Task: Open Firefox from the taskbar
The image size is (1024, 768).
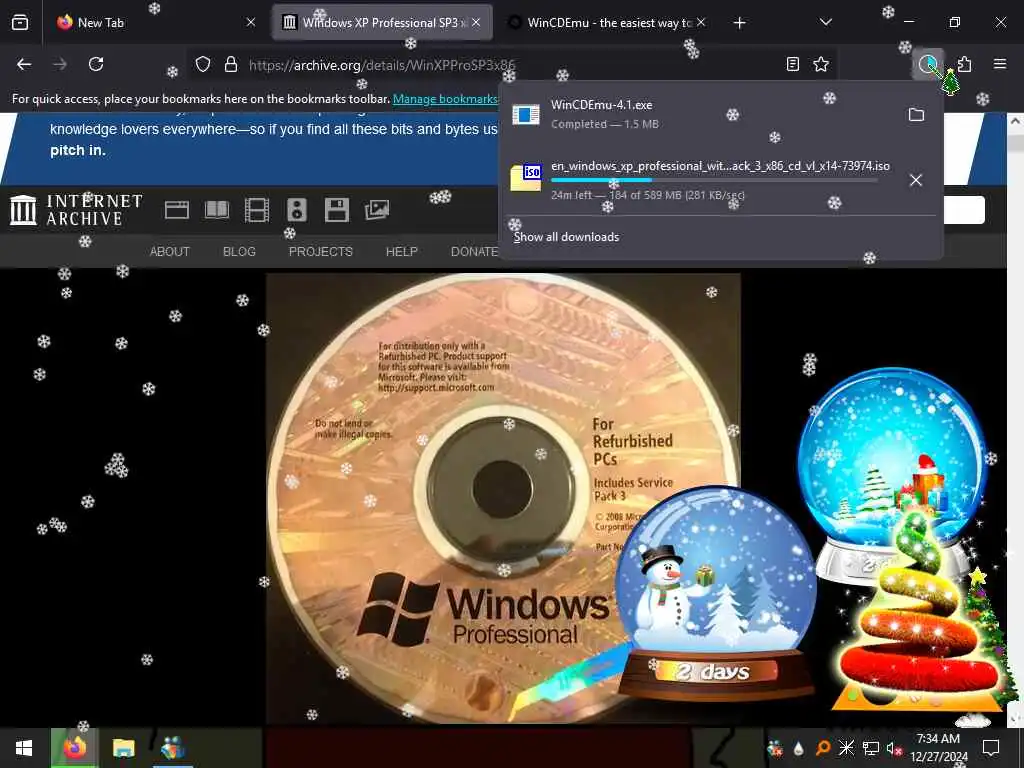Action: pyautogui.click(x=74, y=748)
